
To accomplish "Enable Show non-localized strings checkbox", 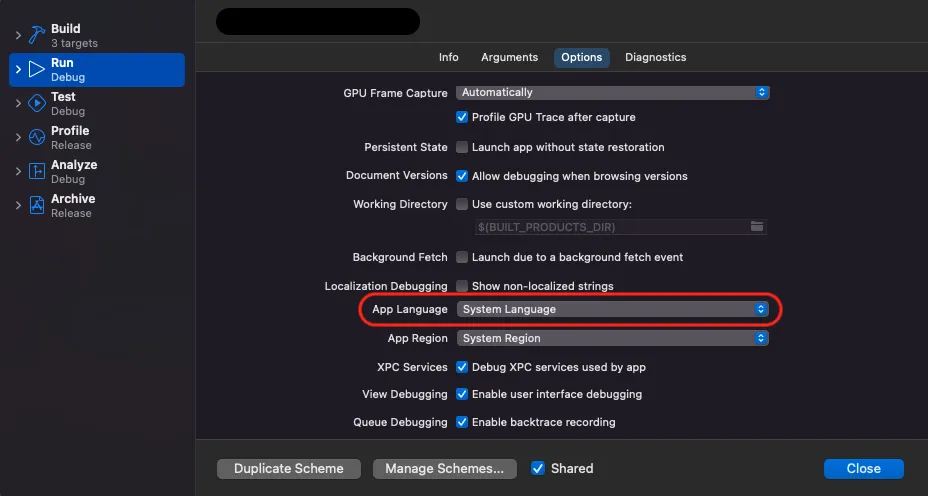I will [x=462, y=286].
